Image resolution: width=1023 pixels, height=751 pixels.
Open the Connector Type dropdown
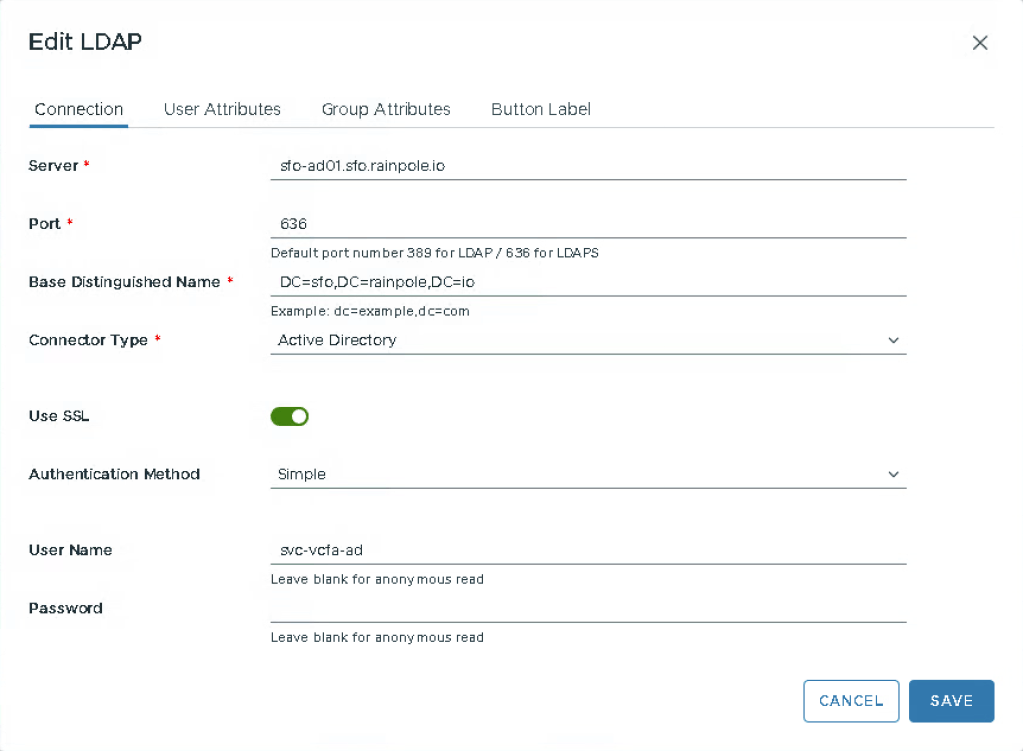(588, 340)
